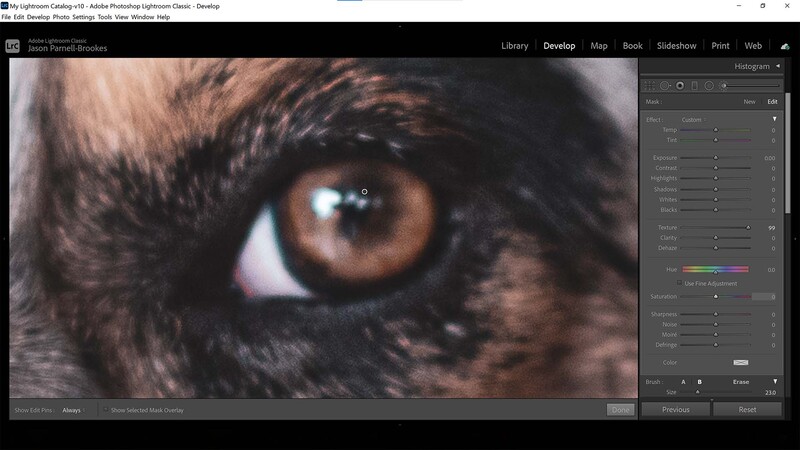Open the Settings menu
The image size is (800, 450).
[x=84, y=17]
